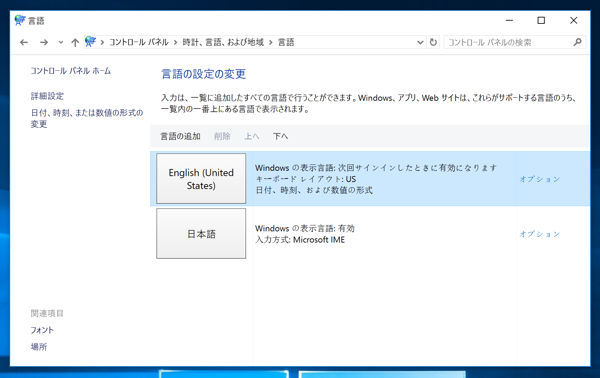The height and width of the screenshot is (378, 600).
Task: Click Windows の表示言語: 有効 text
Action: 305,228
